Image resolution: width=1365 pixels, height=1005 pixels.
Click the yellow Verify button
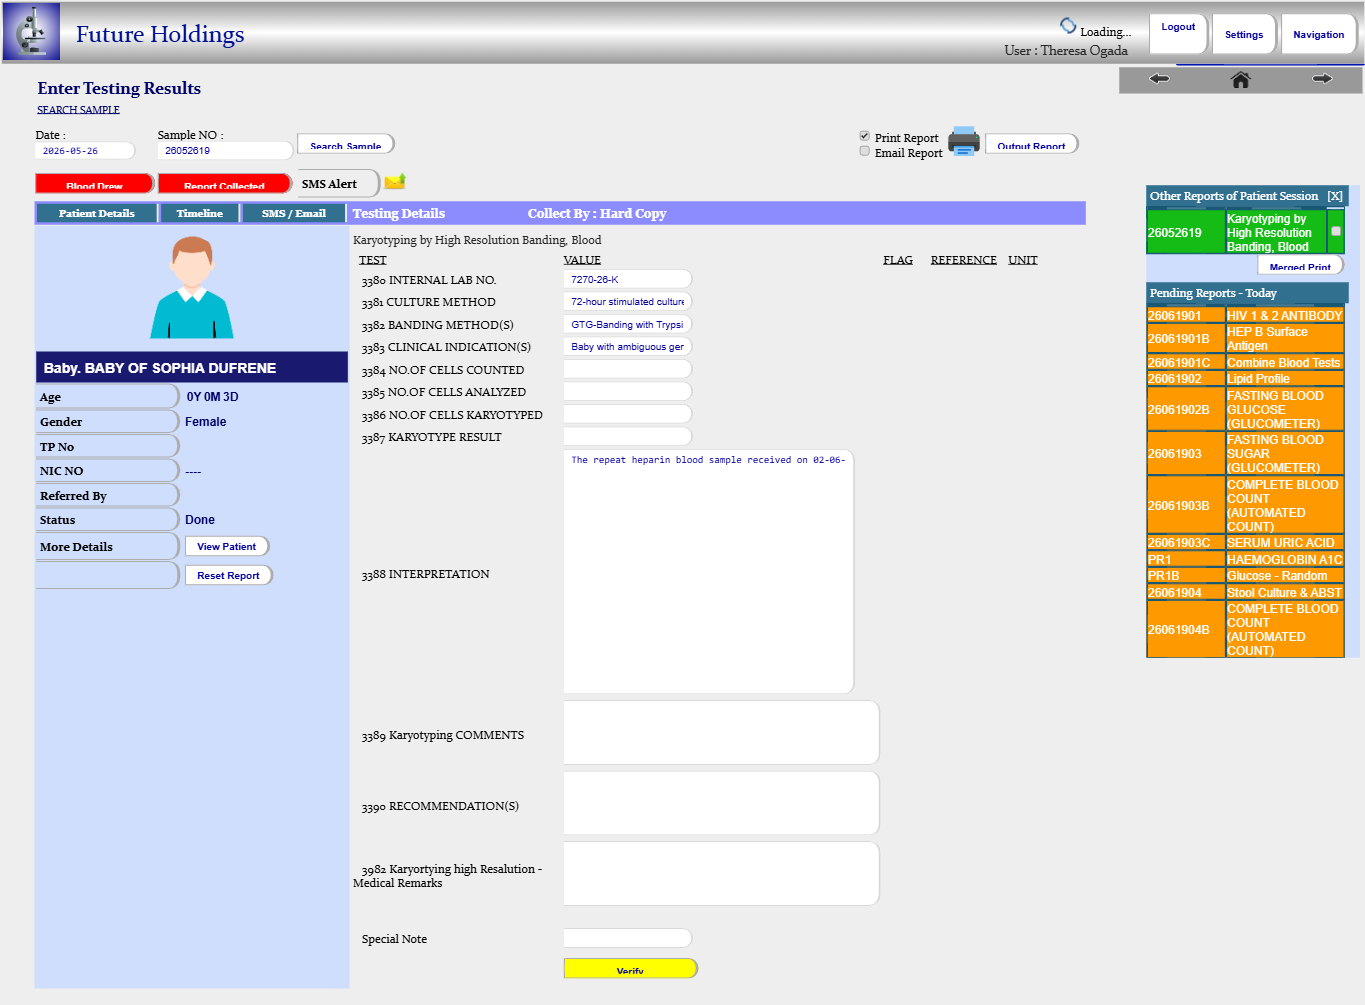[x=630, y=968]
